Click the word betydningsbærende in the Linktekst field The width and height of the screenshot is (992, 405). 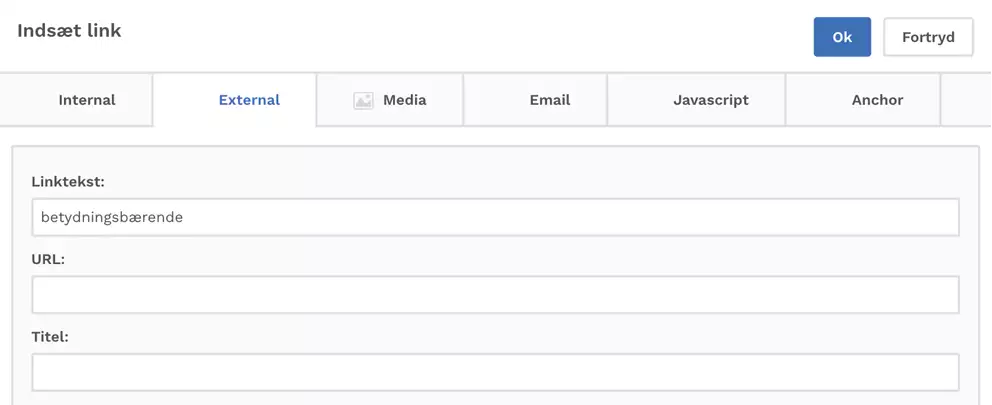tap(112, 217)
